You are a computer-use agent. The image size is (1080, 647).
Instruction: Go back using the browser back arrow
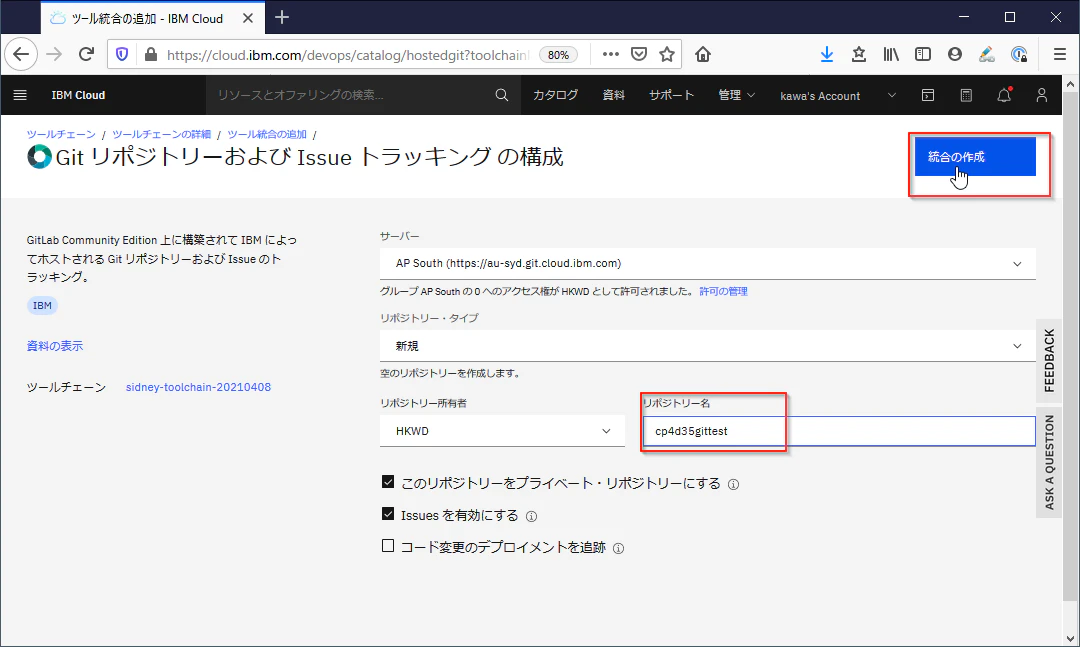point(21,54)
